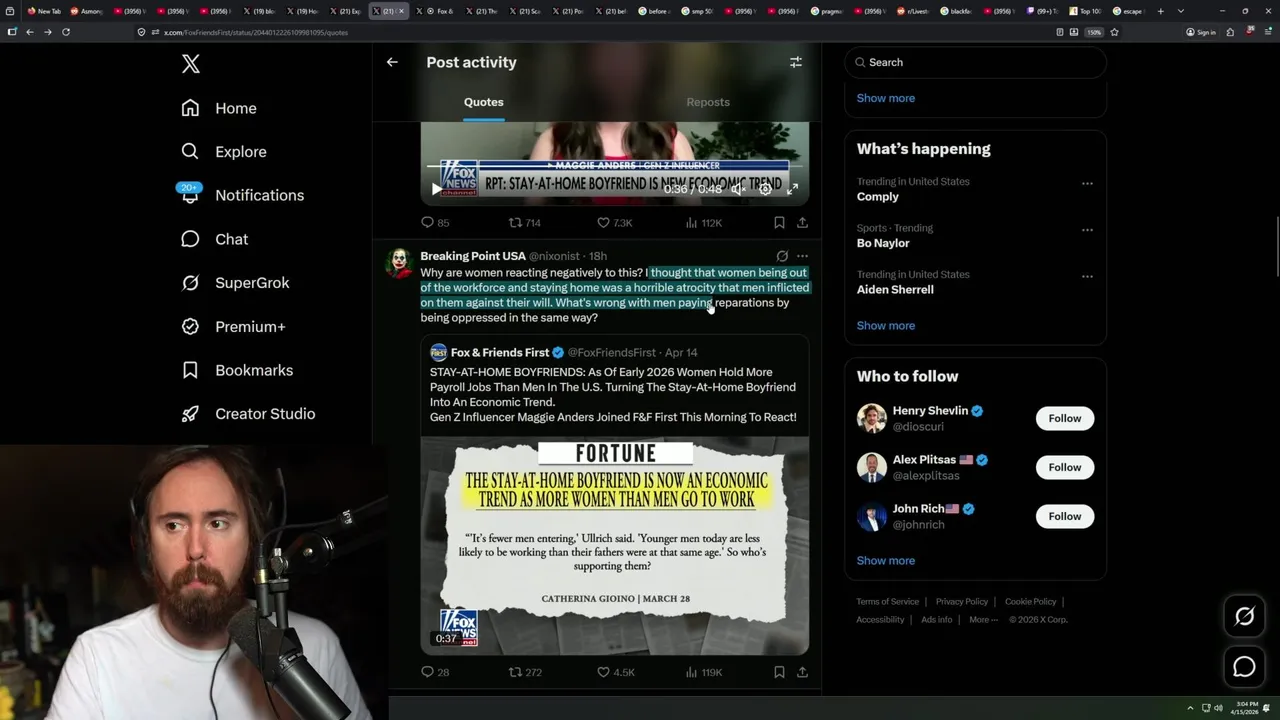Open the Fortune headline video thumbnail

[614, 545]
